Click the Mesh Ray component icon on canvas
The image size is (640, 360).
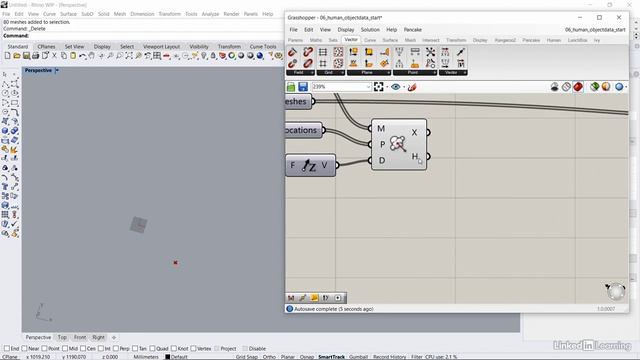coord(398,144)
